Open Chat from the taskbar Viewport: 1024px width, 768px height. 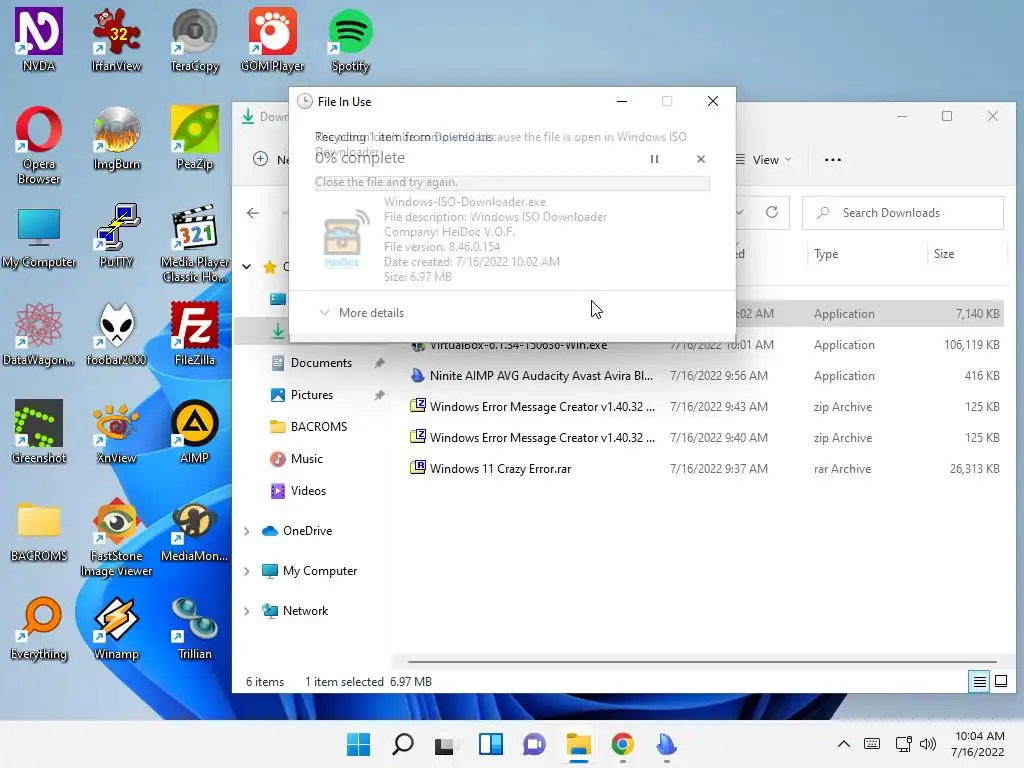534,744
